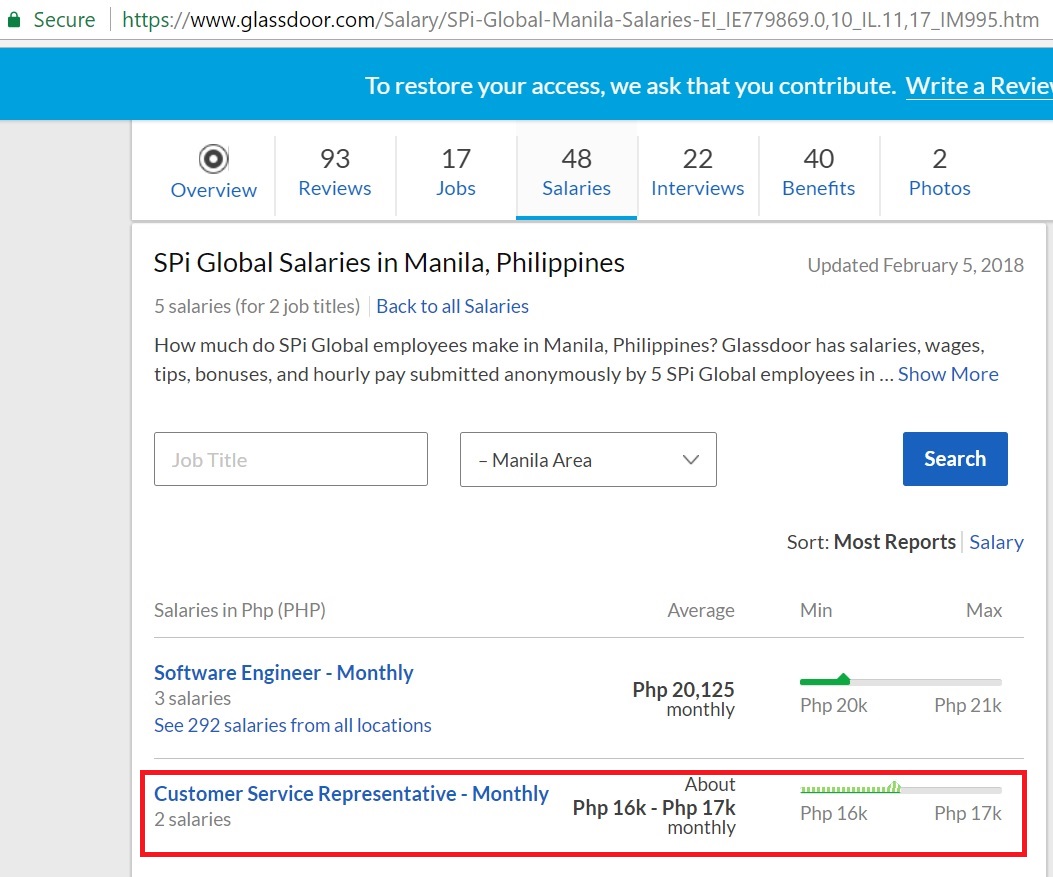This screenshot has height=877, width=1053.
Task: Click Back to all Salaries link
Action: point(453,306)
